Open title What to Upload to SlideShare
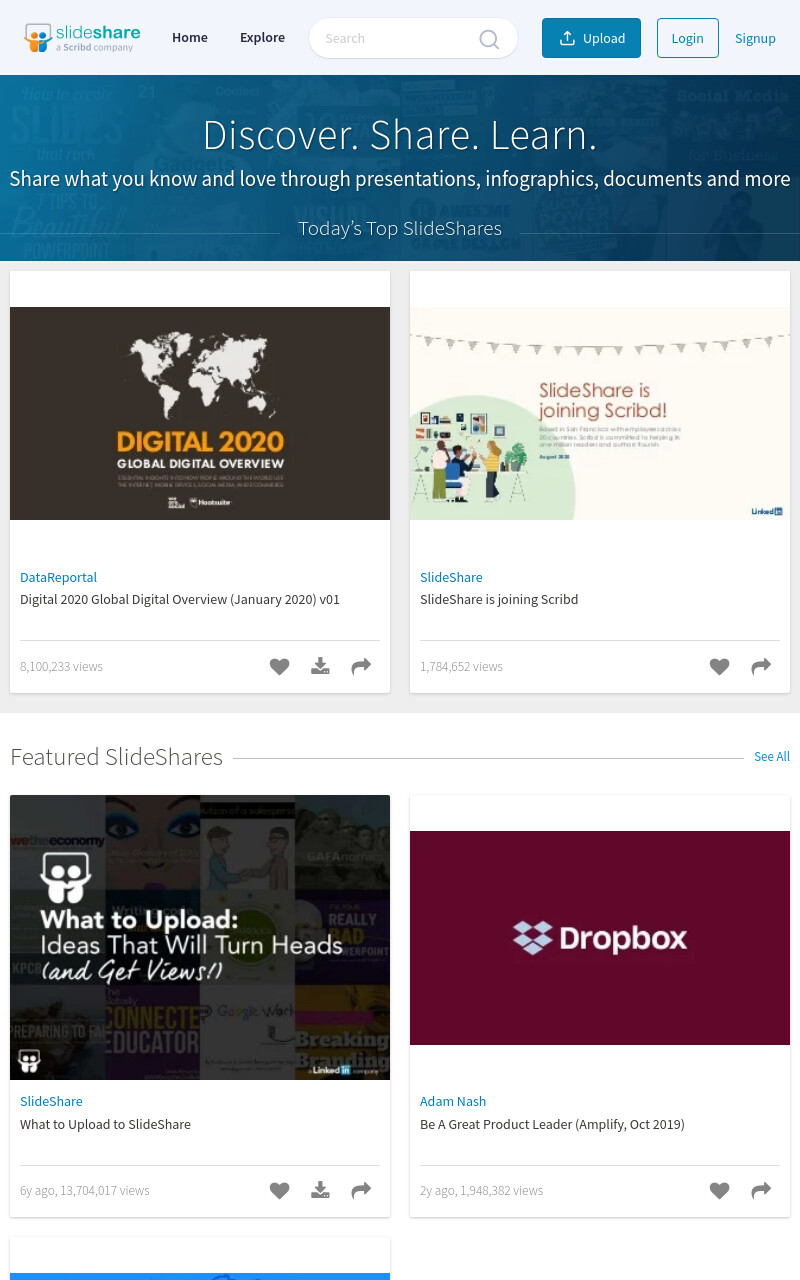800x1280 pixels. (105, 1124)
